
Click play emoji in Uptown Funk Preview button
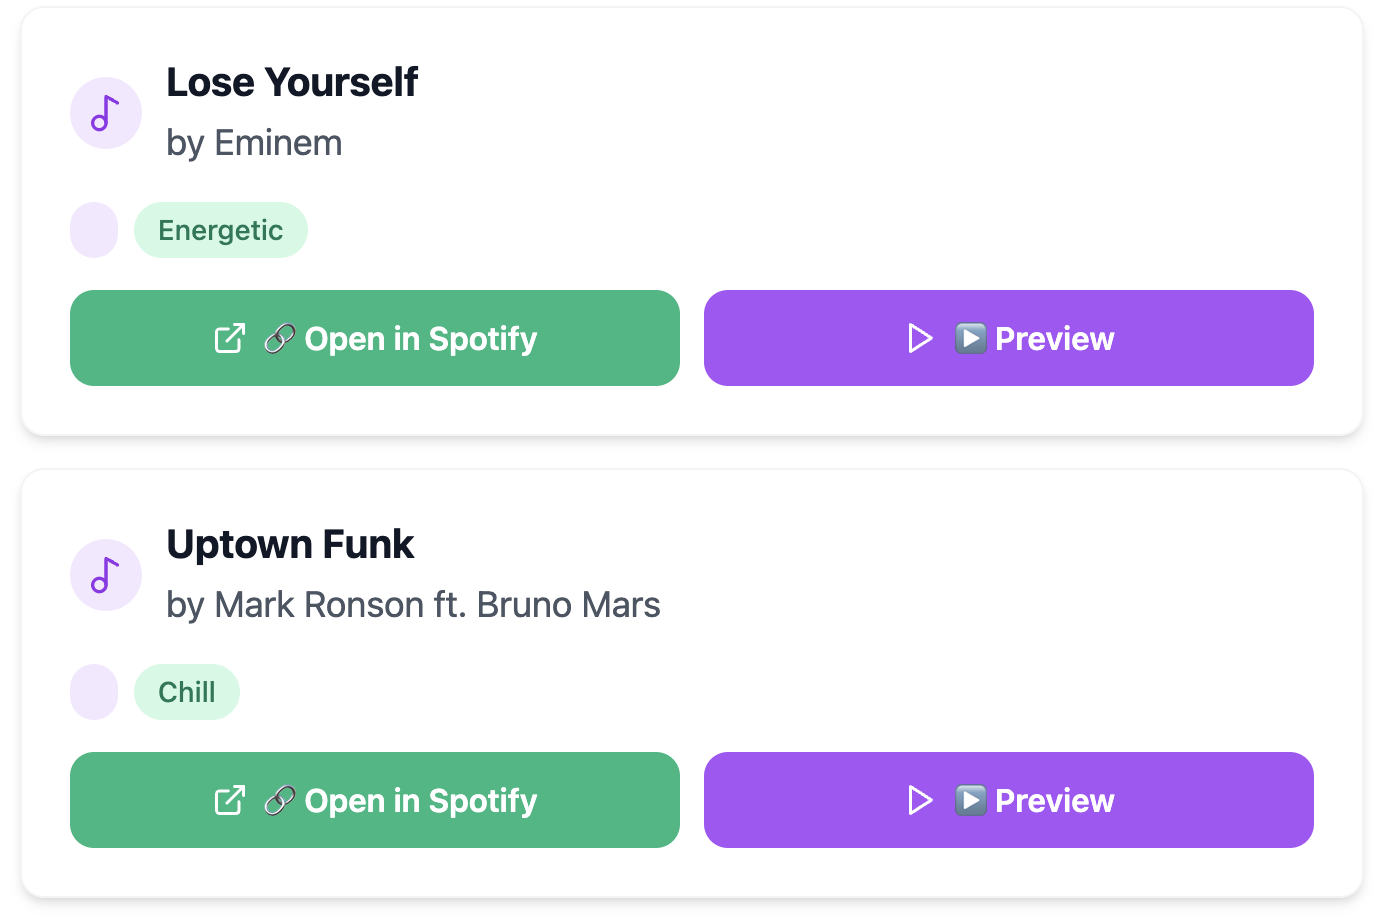pos(970,800)
